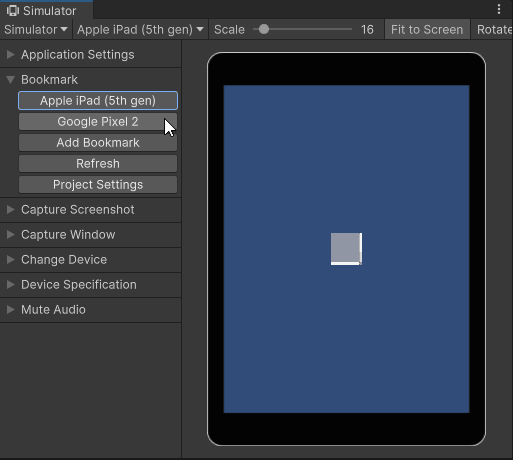Expand the Application Settings section
The width and height of the screenshot is (513, 460).
click(x=90, y=55)
